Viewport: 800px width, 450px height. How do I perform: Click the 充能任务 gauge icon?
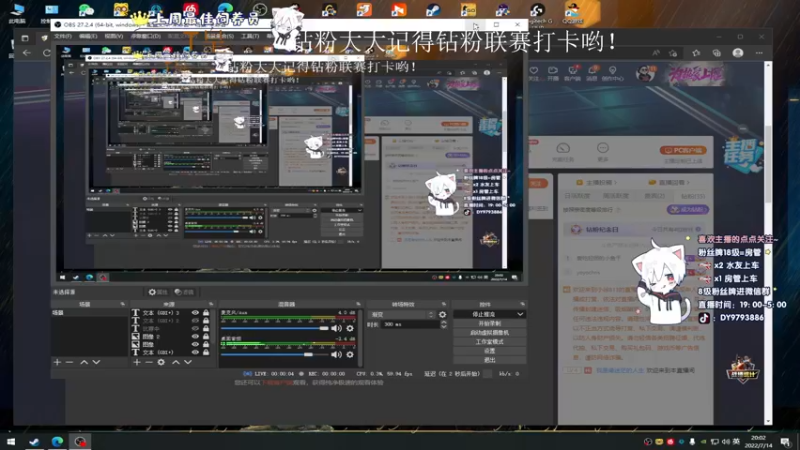click(x=563, y=148)
